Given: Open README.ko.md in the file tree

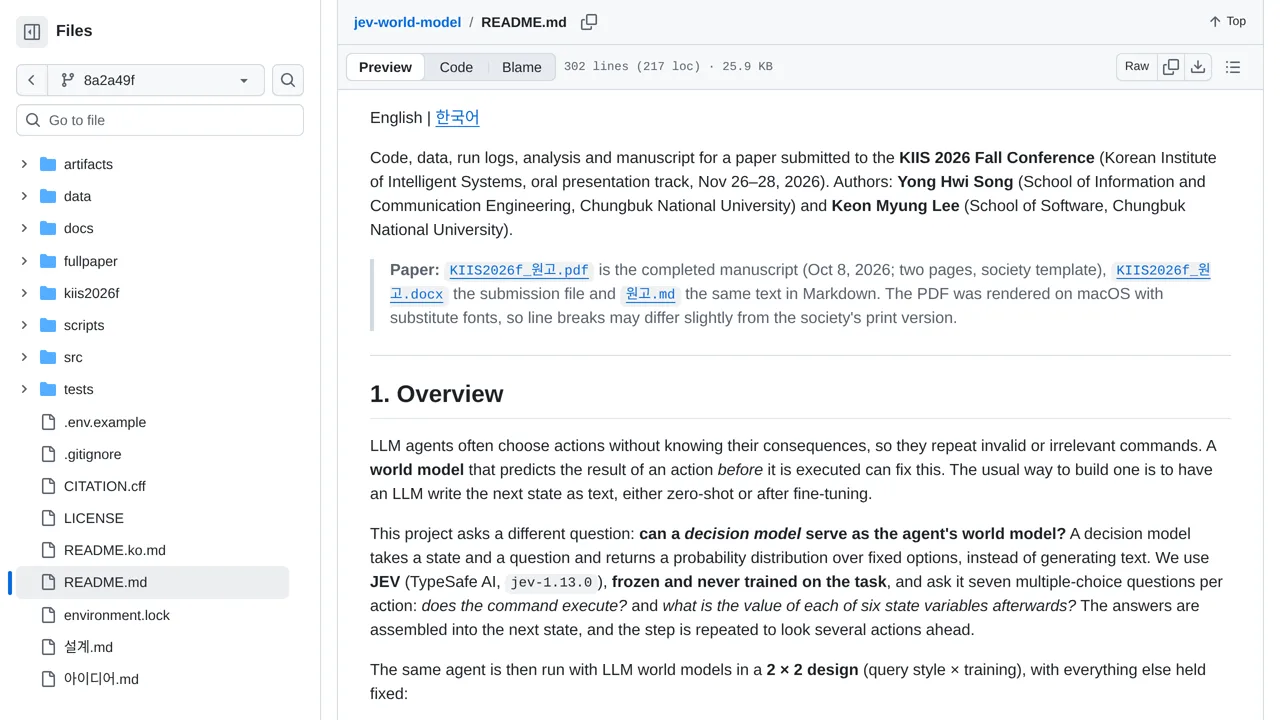Looking at the screenshot, I should [115, 550].
